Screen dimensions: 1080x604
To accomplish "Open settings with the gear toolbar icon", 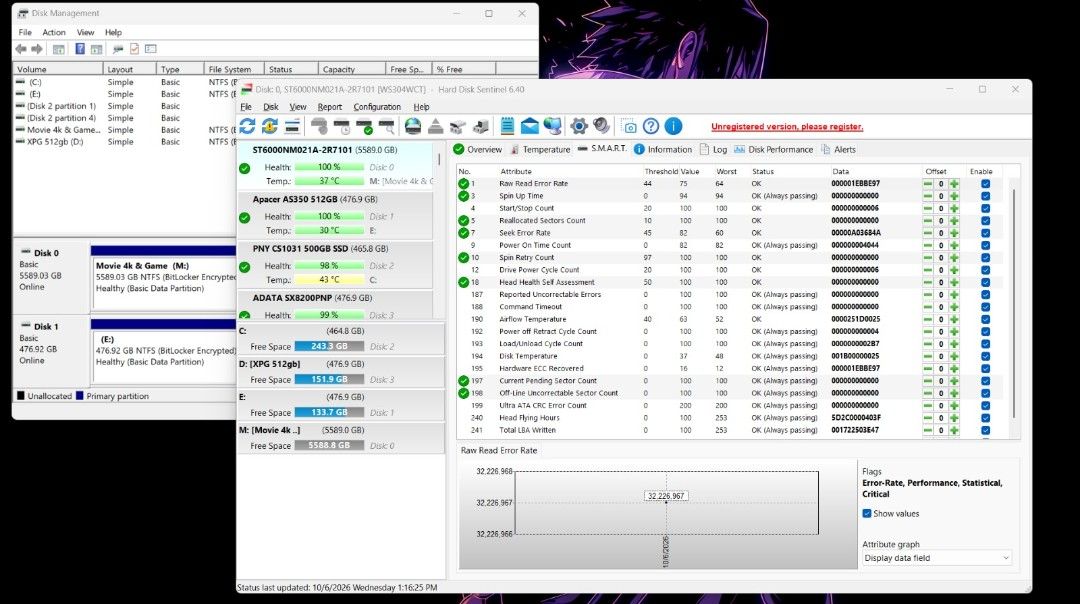I will coord(579,126).
